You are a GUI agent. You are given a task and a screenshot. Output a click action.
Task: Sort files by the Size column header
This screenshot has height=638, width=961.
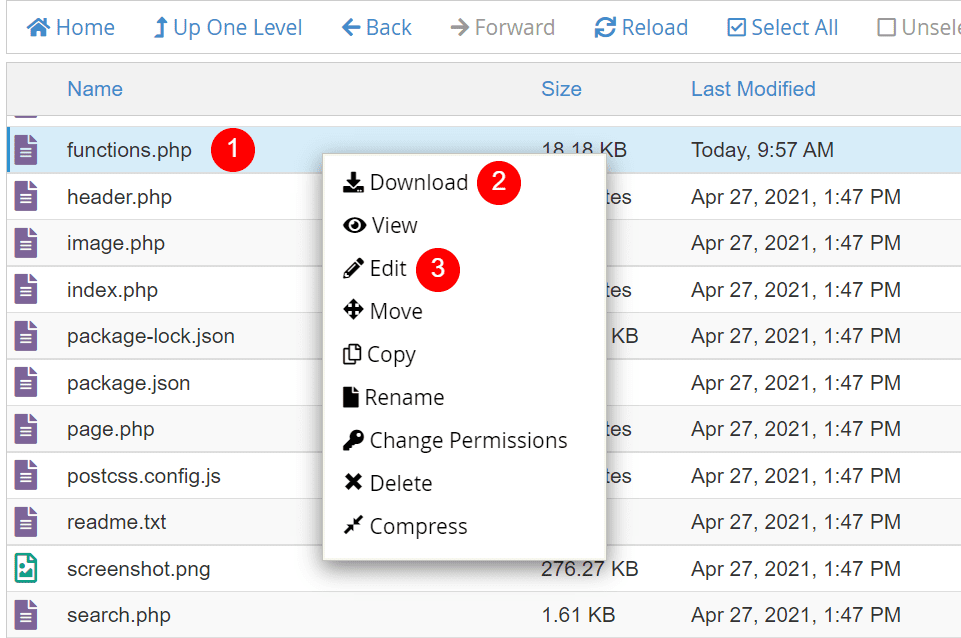561,89
